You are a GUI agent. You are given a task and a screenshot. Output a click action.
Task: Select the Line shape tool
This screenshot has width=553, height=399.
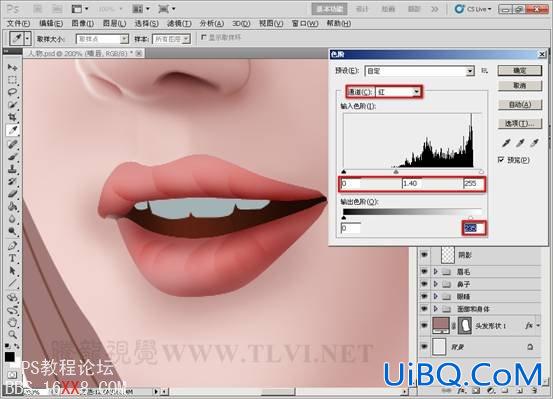point(12,283)
